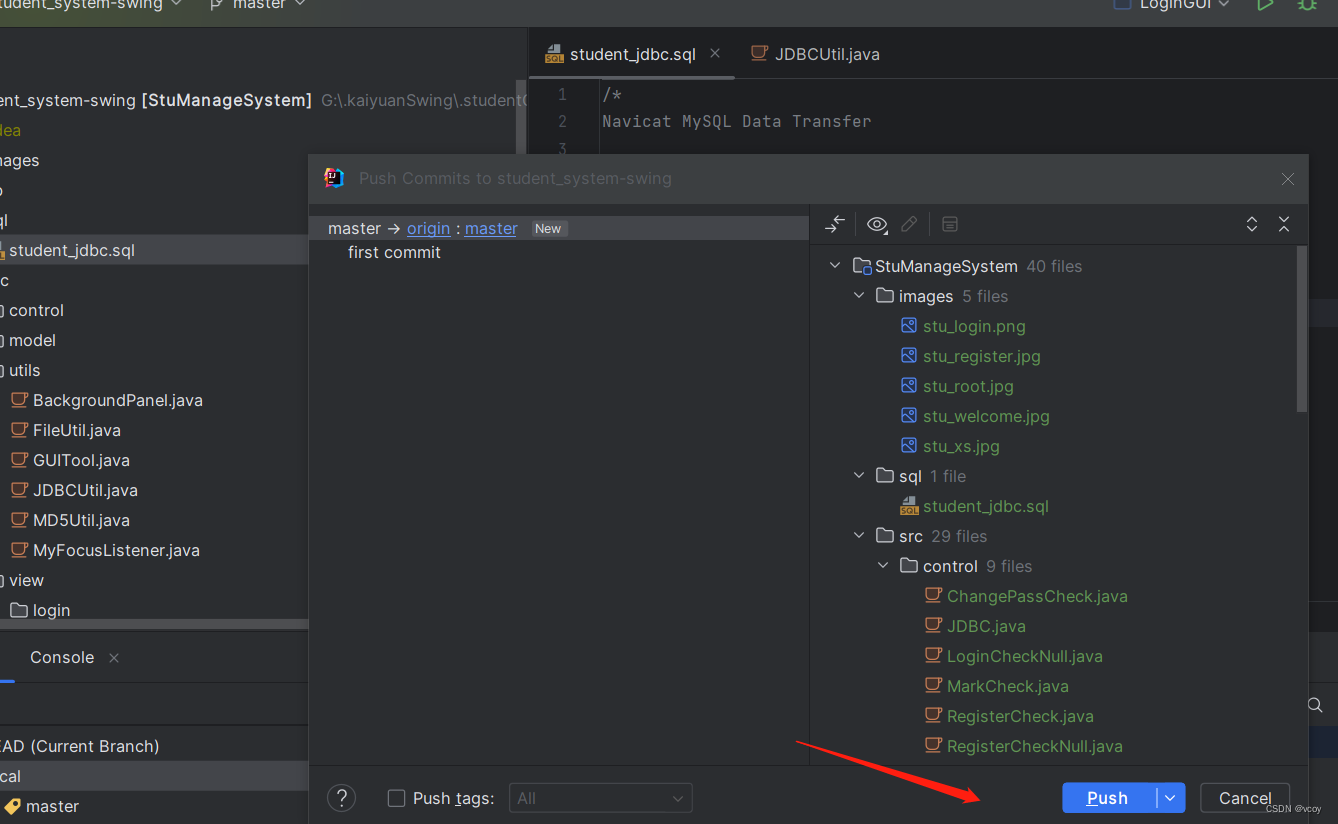Select MD5Util.java in project tree
Viewport: 1338px width, 824px height.
(81, 520)
